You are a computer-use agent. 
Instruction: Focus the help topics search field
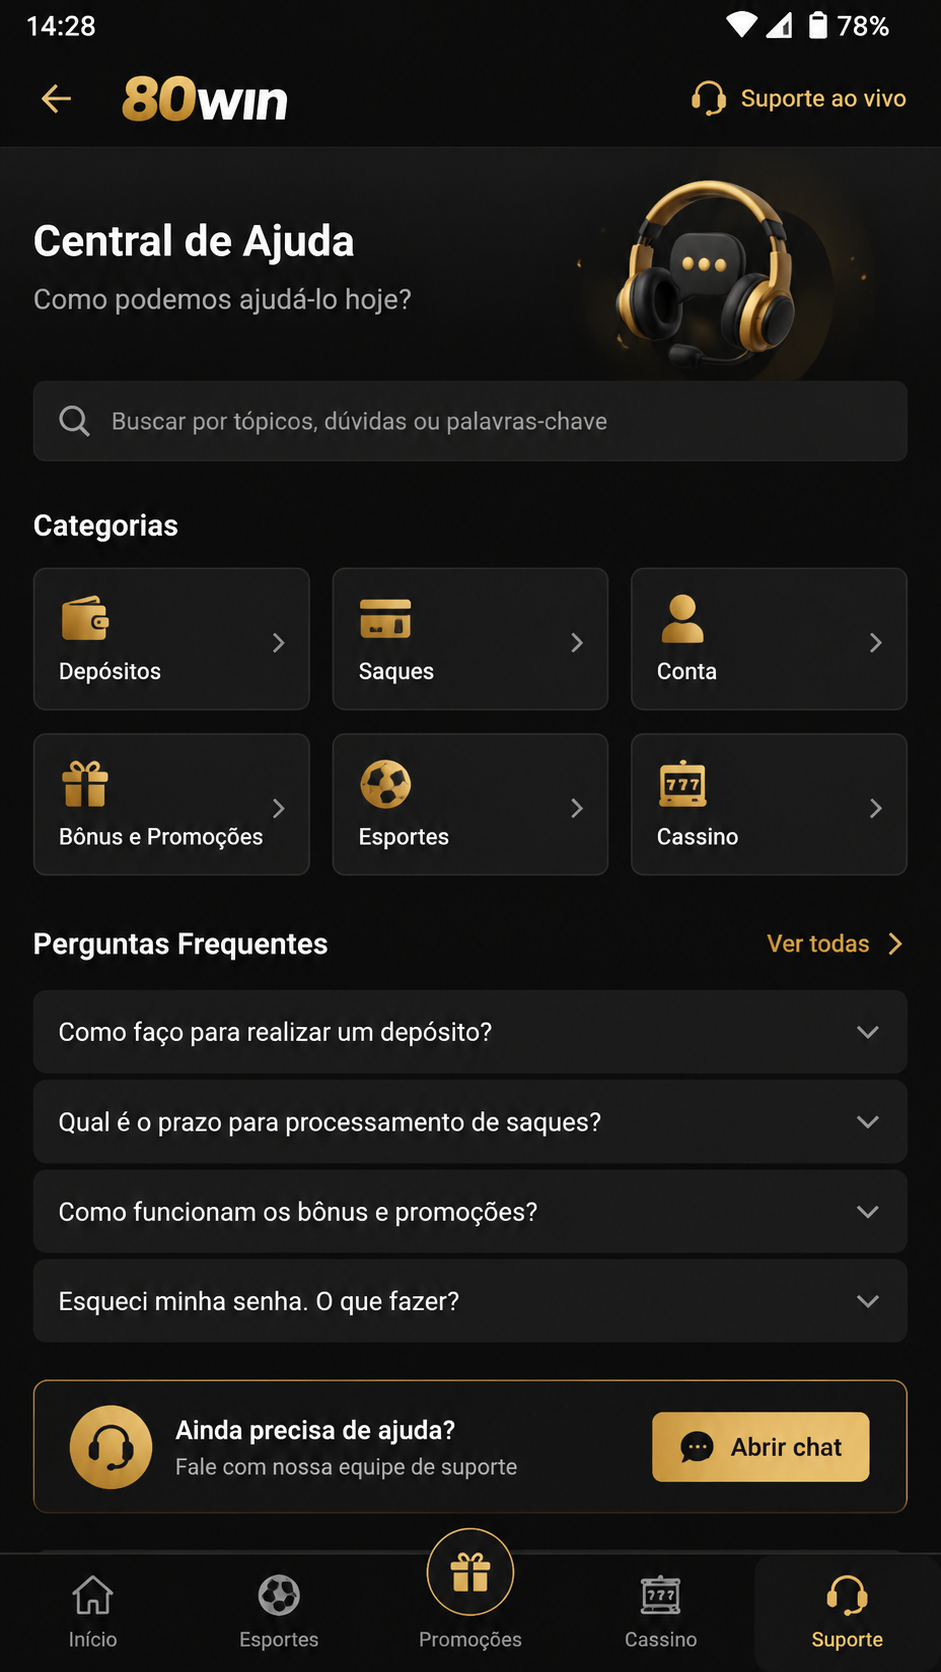470,421
